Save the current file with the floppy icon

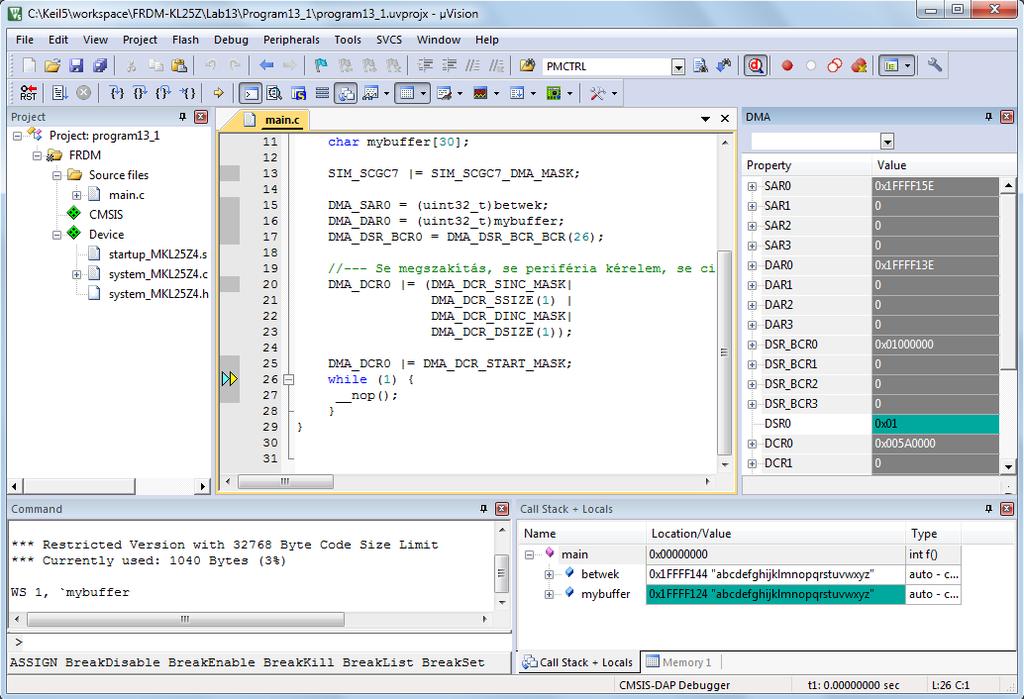pyautogui.click(x=76, y=65)
